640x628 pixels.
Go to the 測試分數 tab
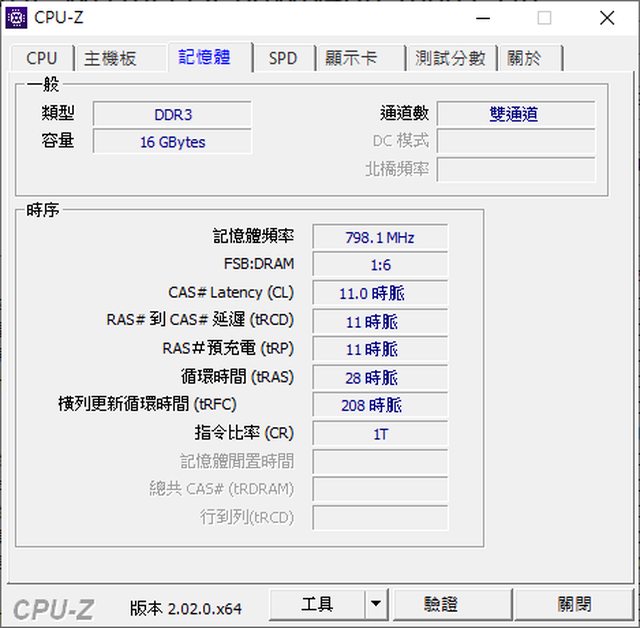450,58
